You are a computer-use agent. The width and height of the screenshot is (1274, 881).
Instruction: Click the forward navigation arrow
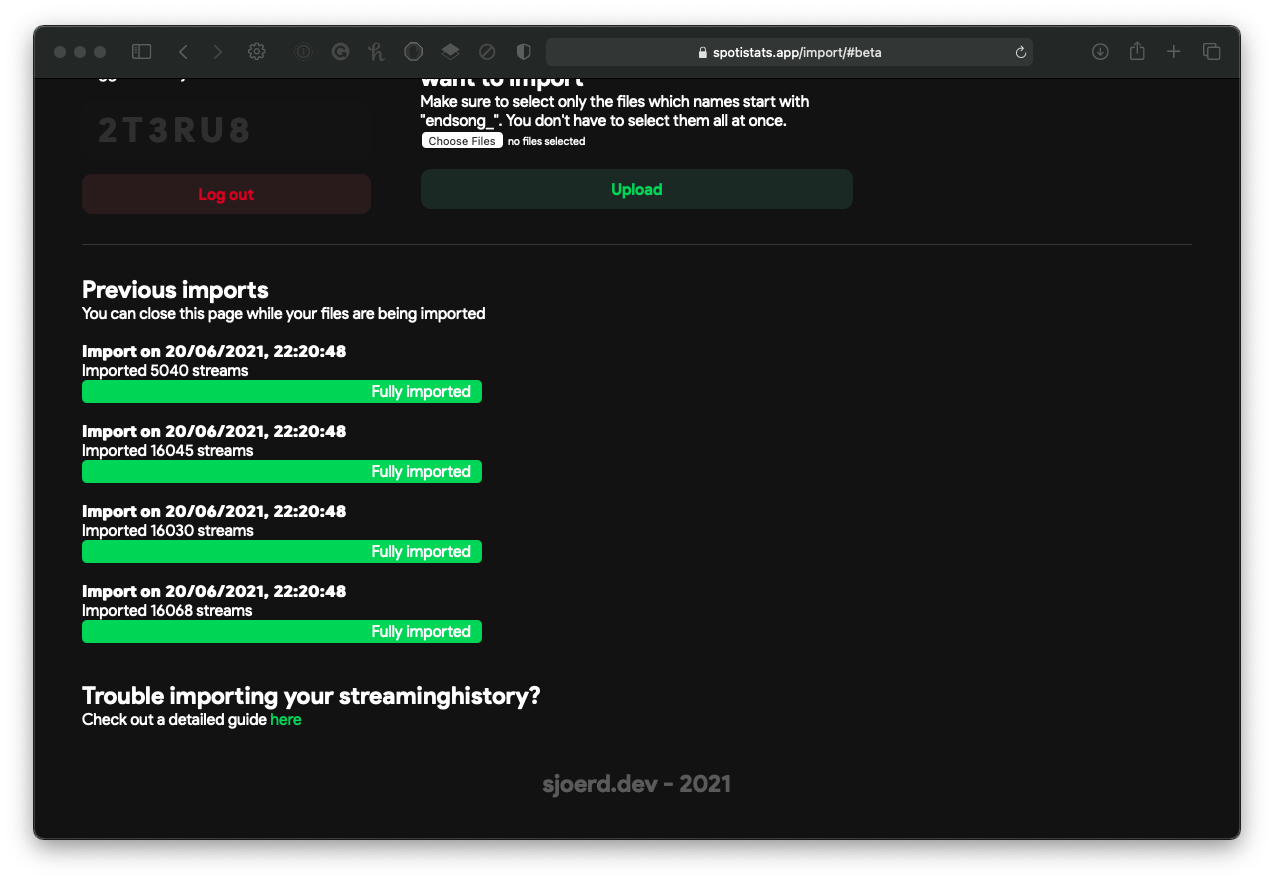[218, 52]
